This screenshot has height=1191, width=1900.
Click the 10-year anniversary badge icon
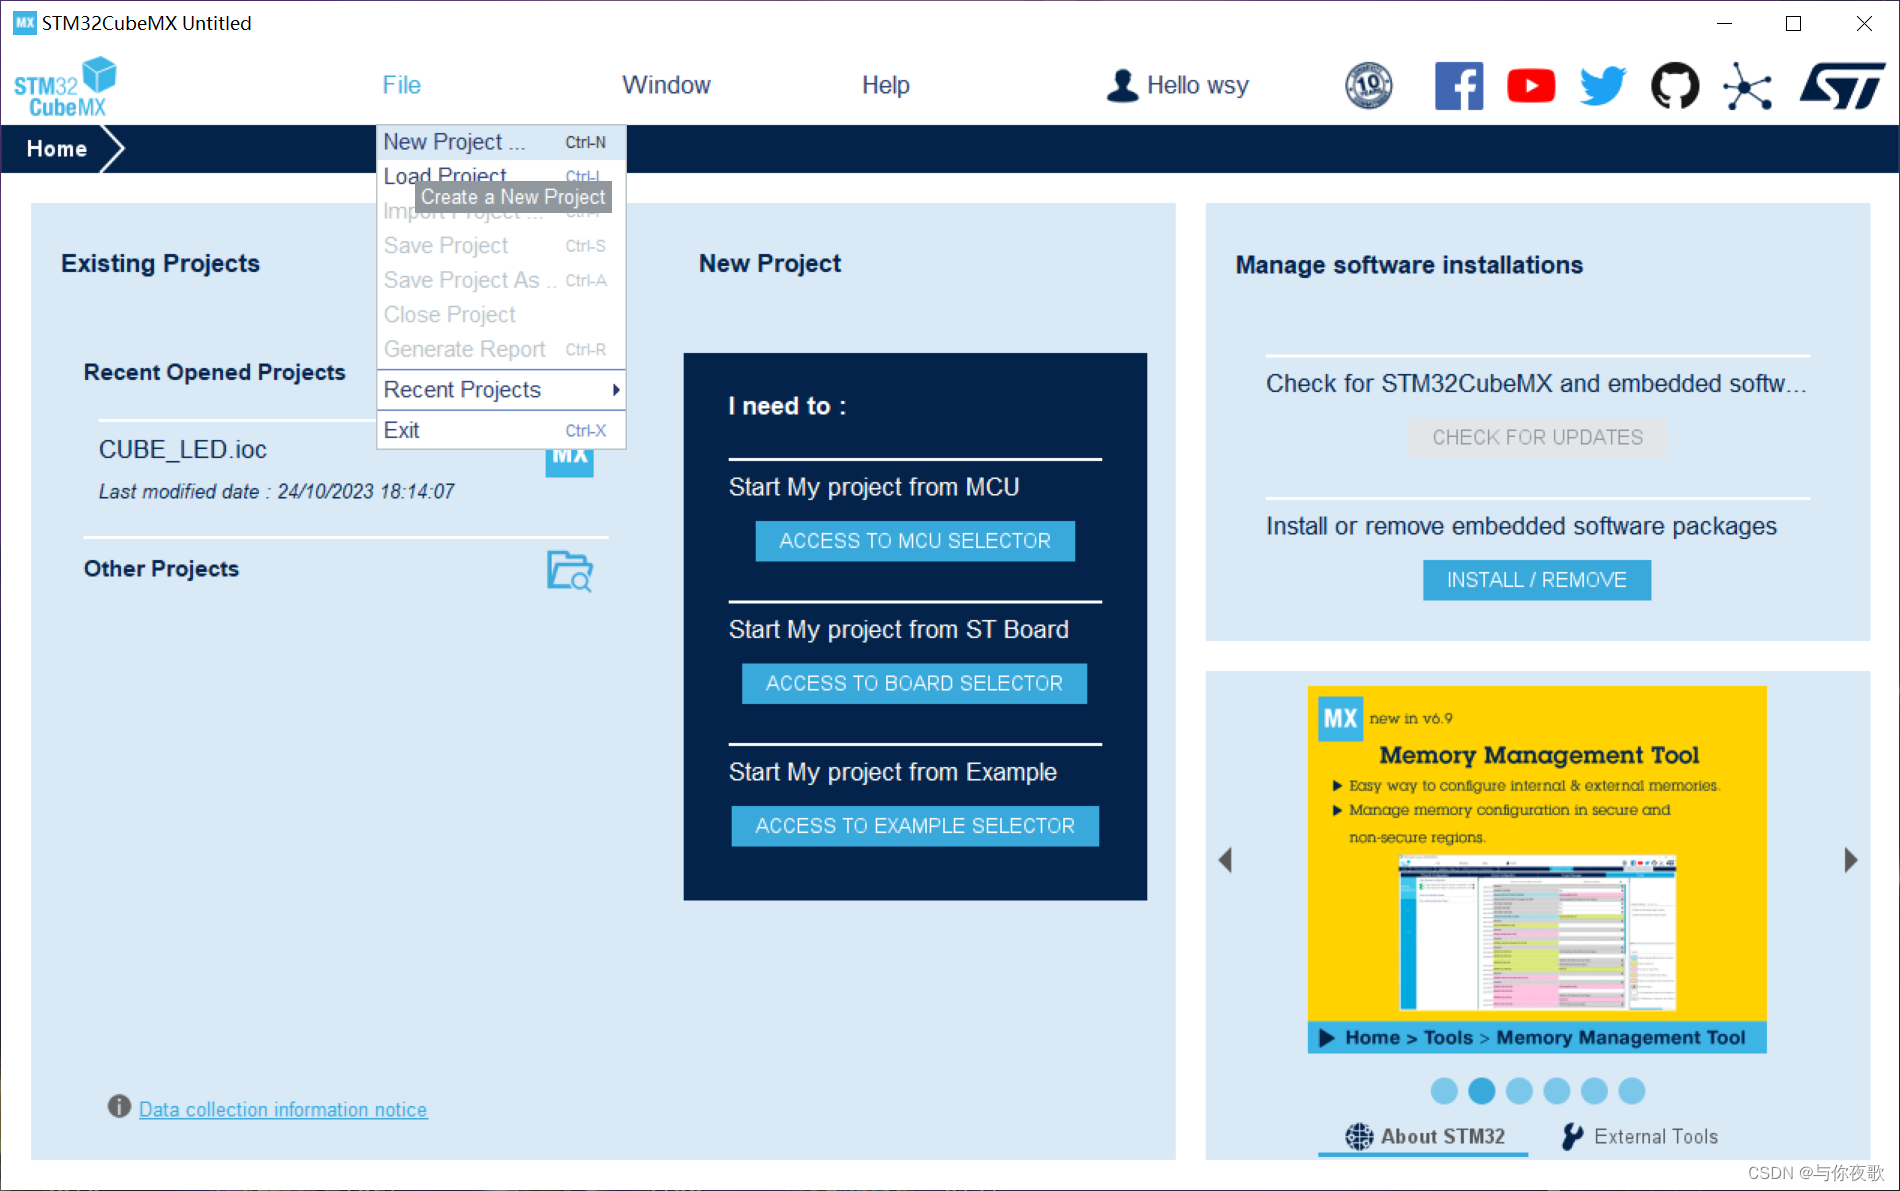[1369, 86]
